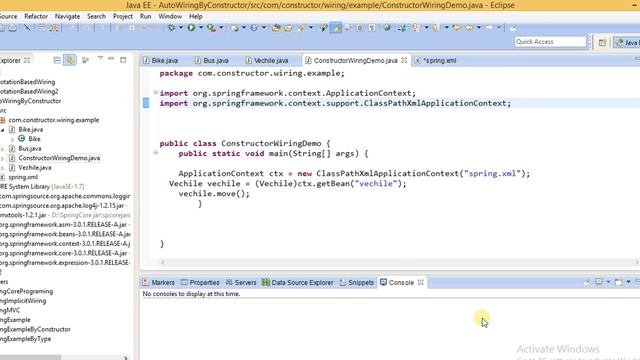
Task: Open the Search menu
Action: click(x=96, y=16)
